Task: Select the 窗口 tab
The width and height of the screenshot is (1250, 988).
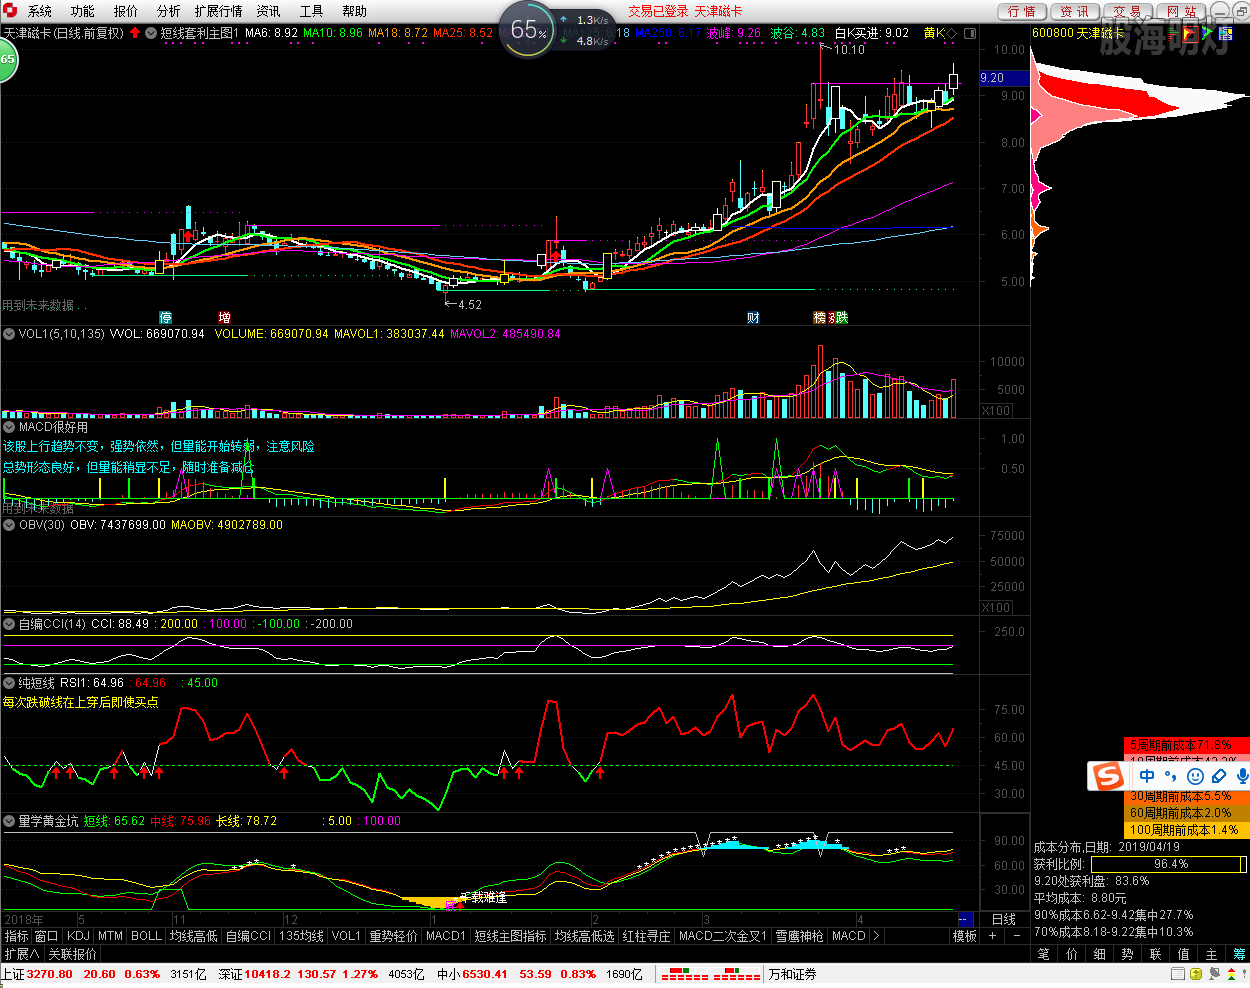Action: click(47, 936)
